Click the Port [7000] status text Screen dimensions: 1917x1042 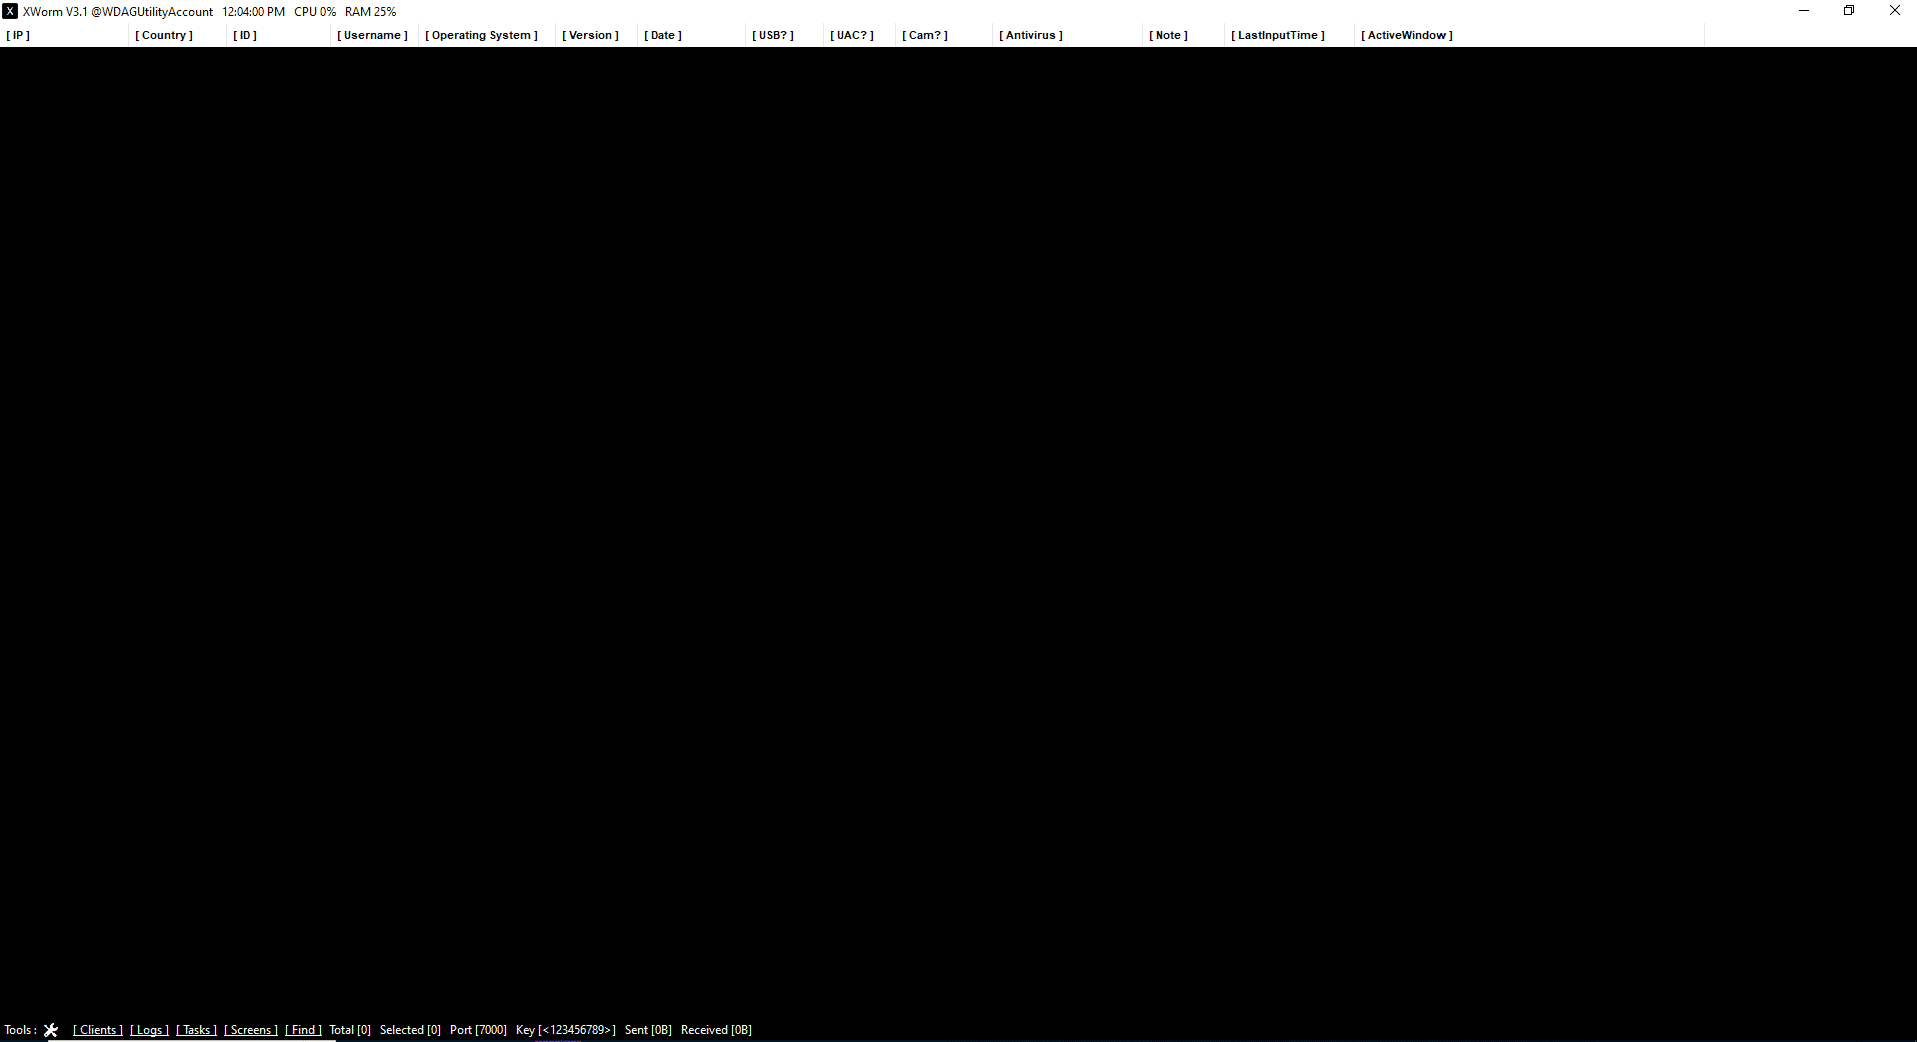tap(478, 1030)
